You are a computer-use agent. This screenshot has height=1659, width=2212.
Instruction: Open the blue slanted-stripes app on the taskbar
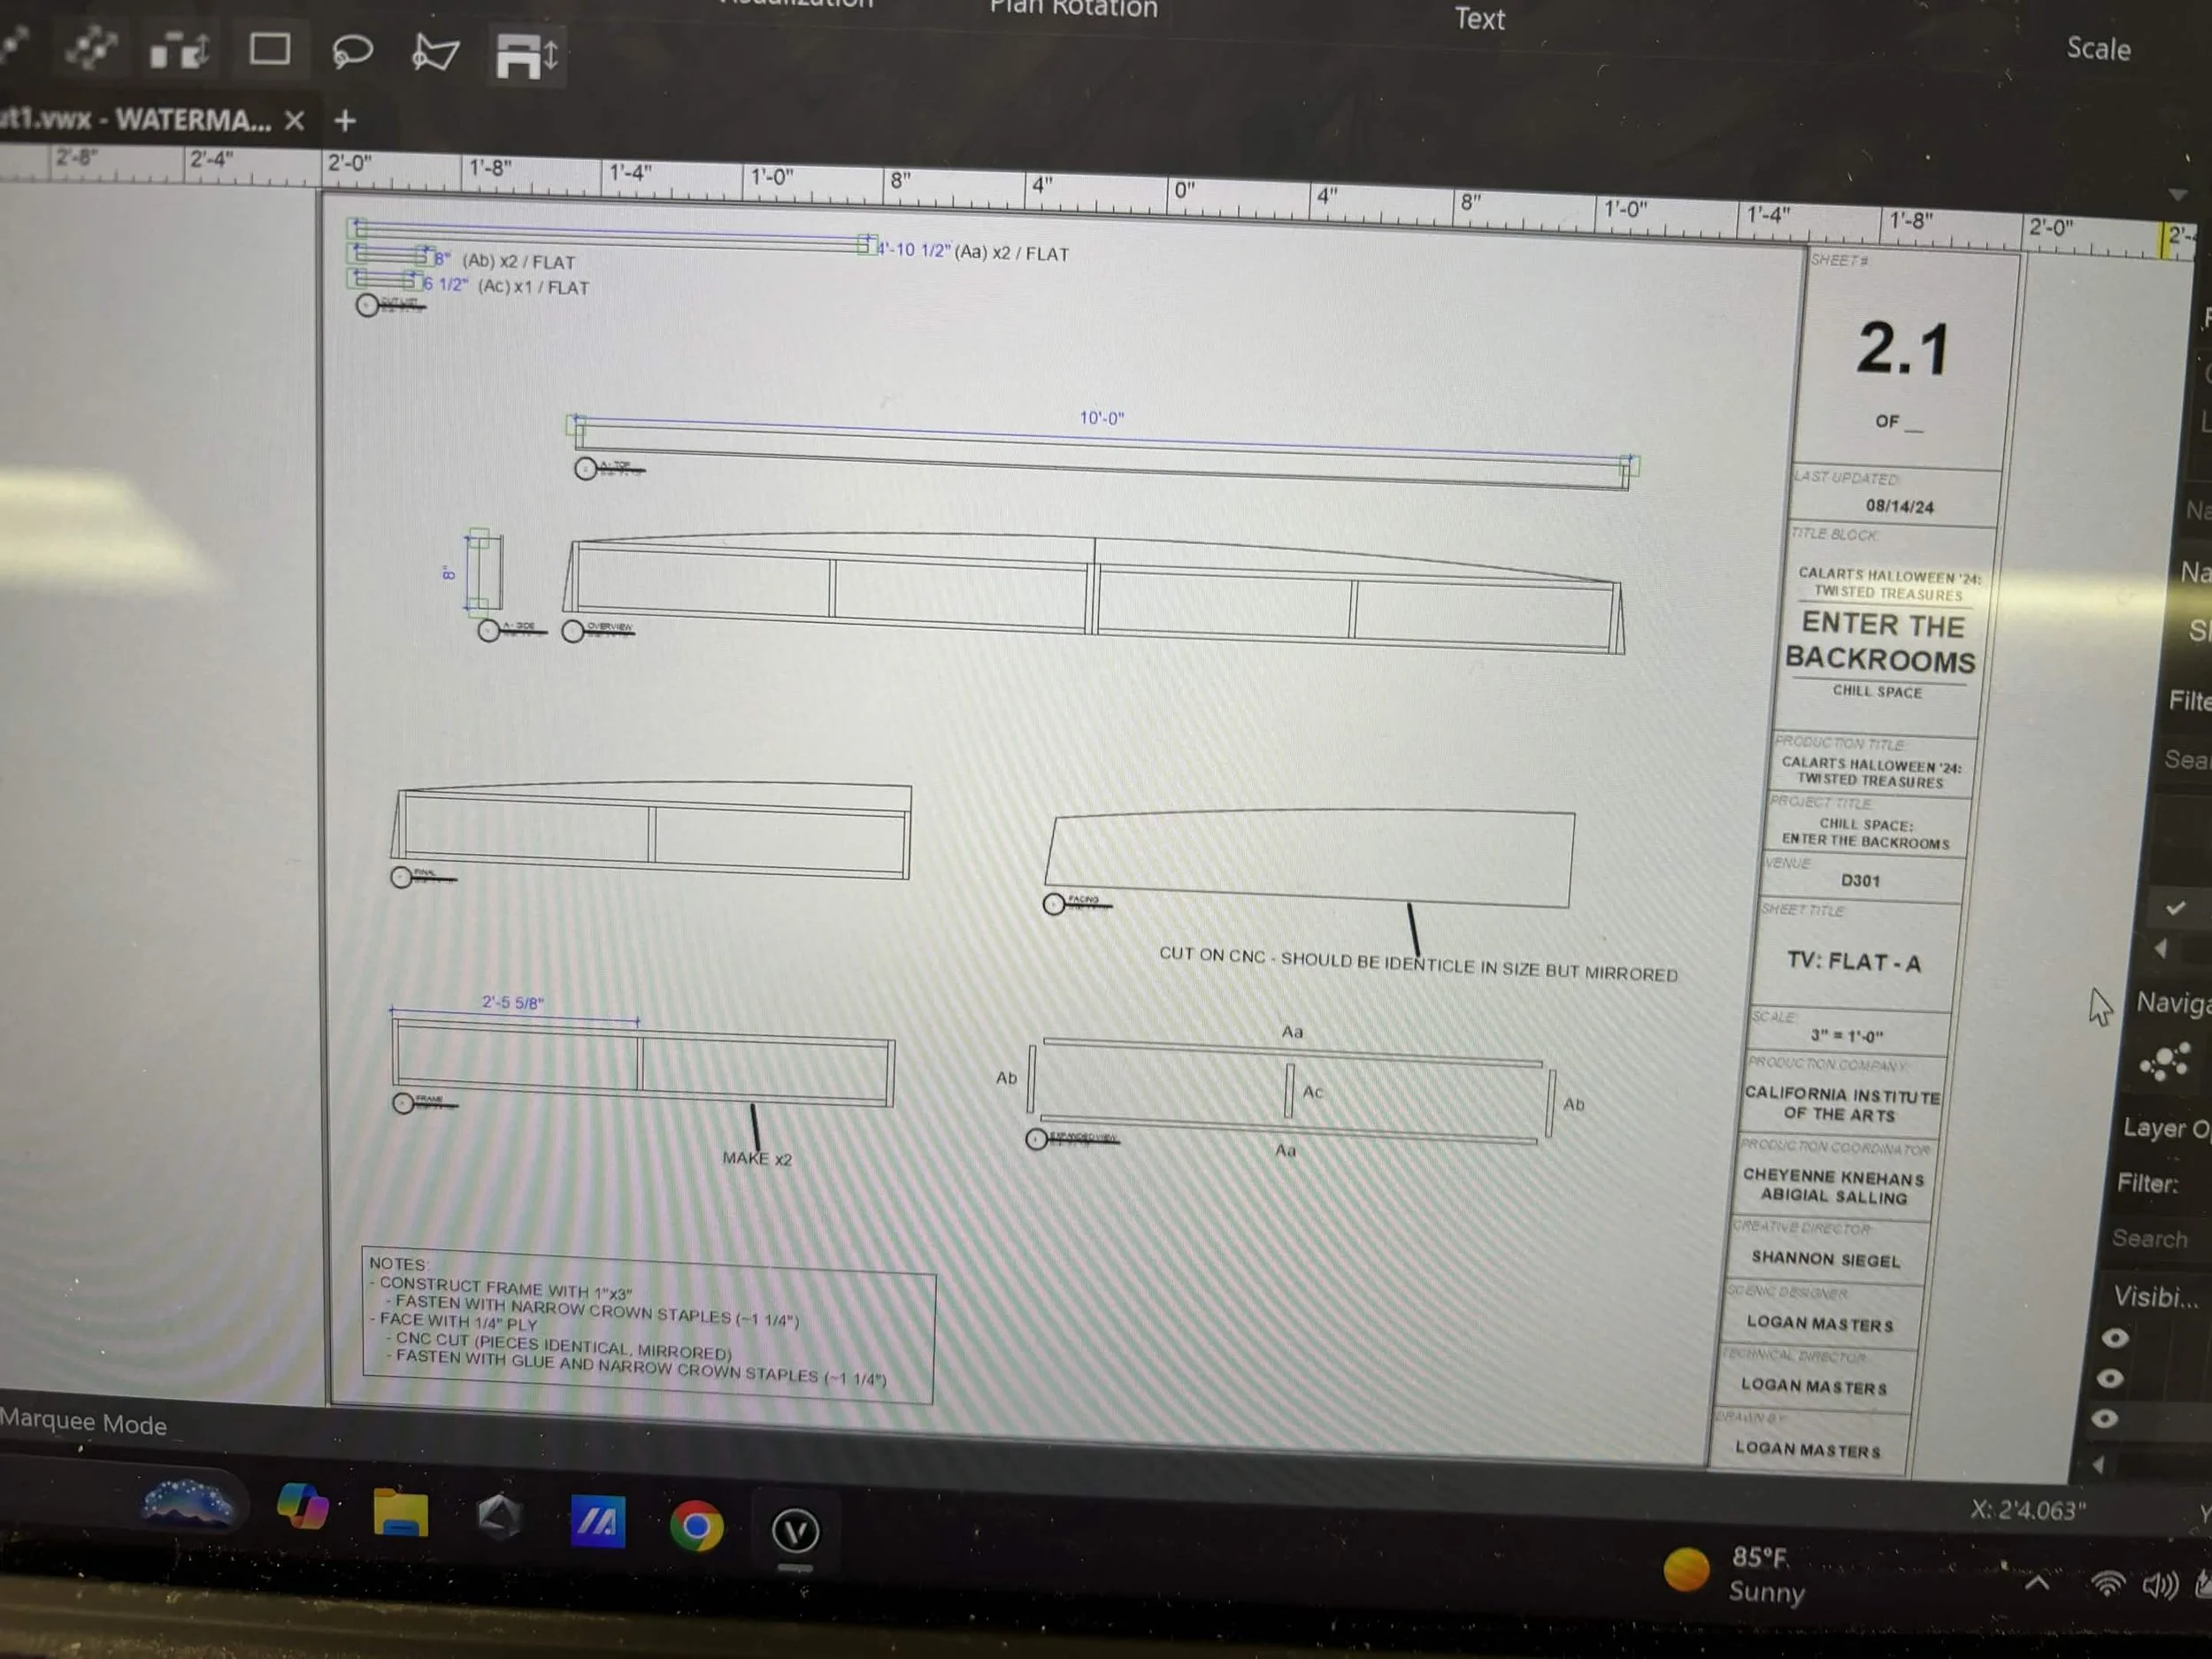(597, 1522)
